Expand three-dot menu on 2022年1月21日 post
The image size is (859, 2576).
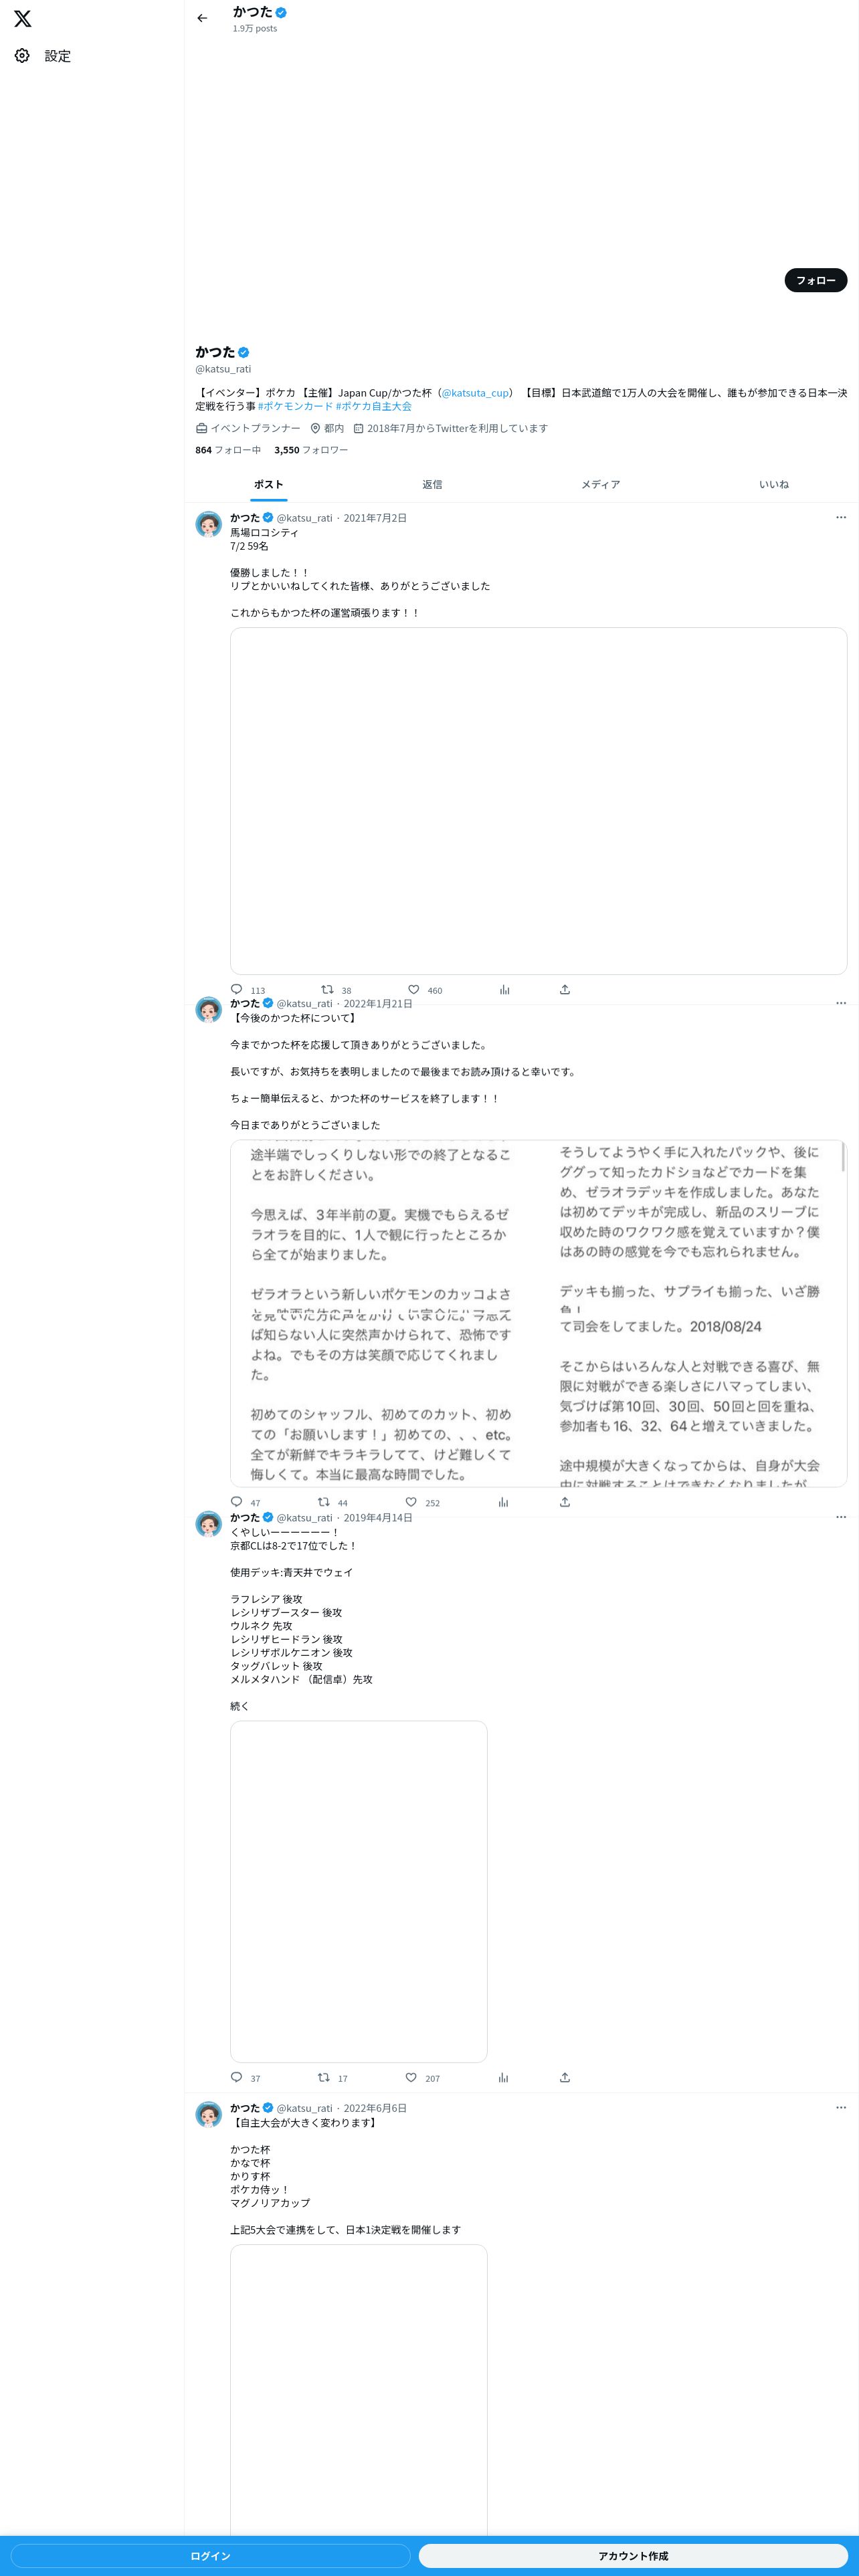pos(841,1002)
